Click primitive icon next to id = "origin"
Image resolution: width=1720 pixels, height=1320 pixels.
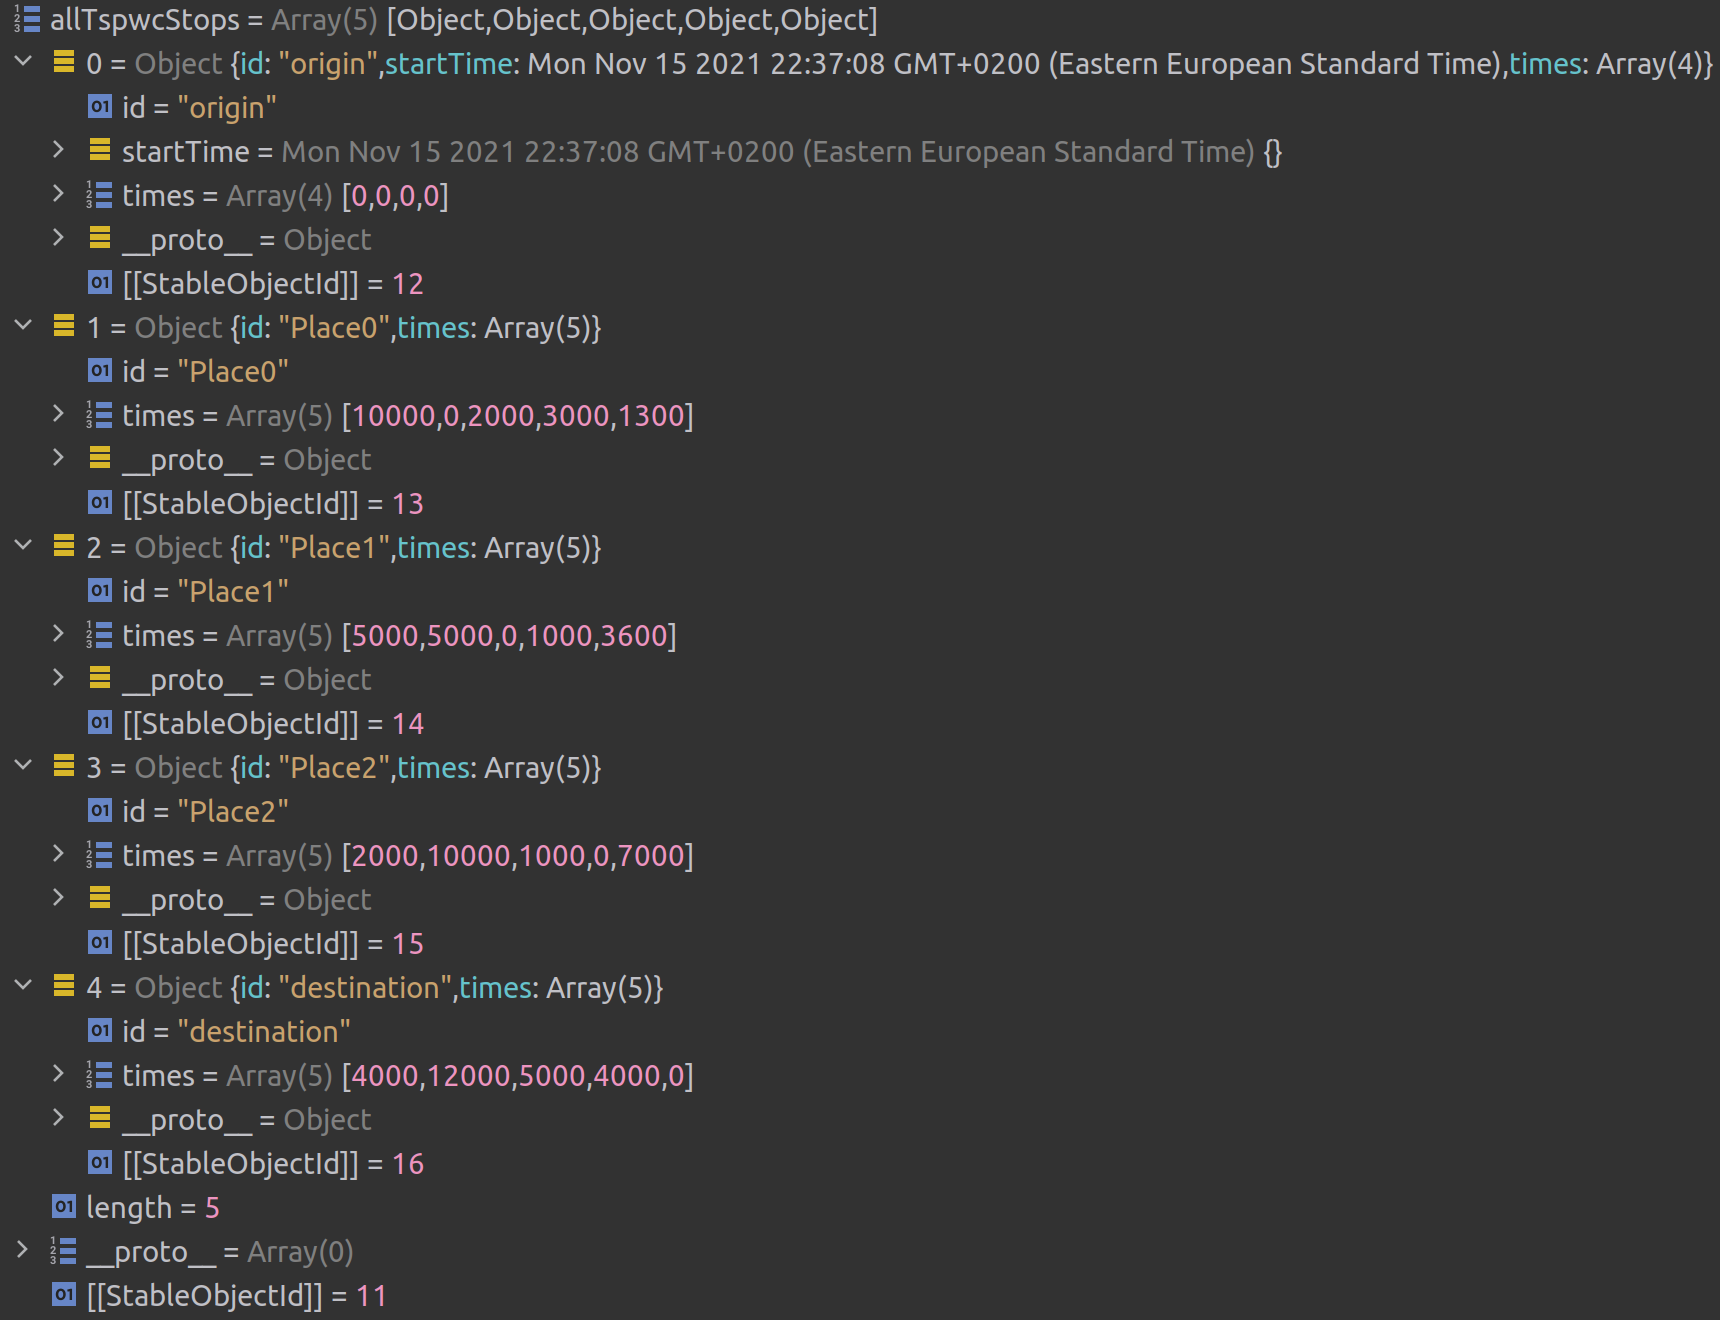click(x=100, y=106)
